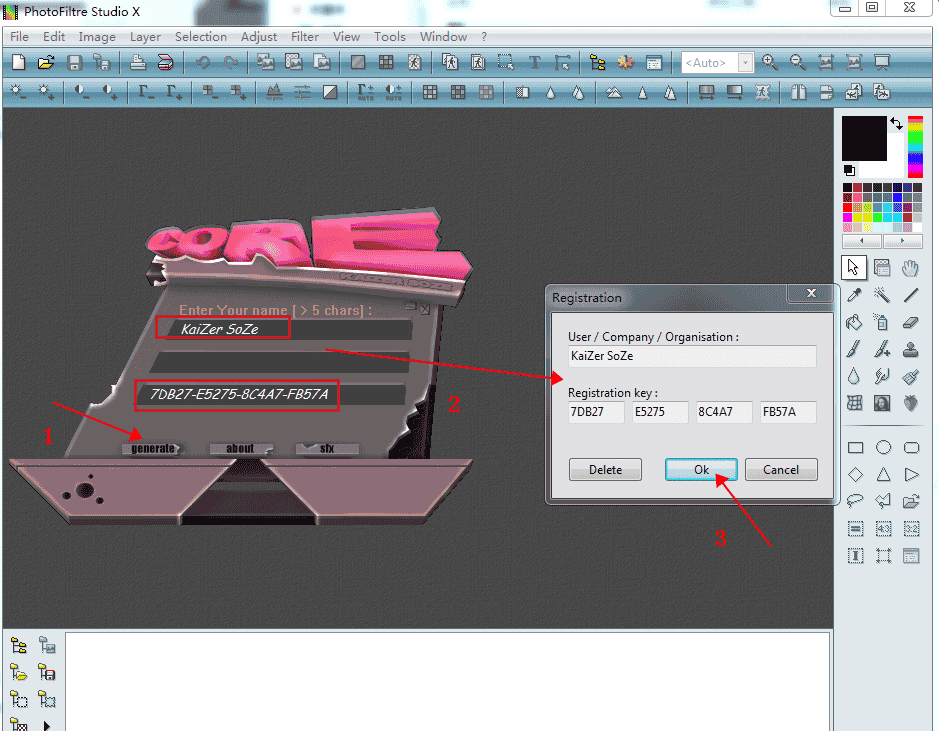Click the about button on the keygen
The width and height of the screenshot is (939, 731).
240,448
